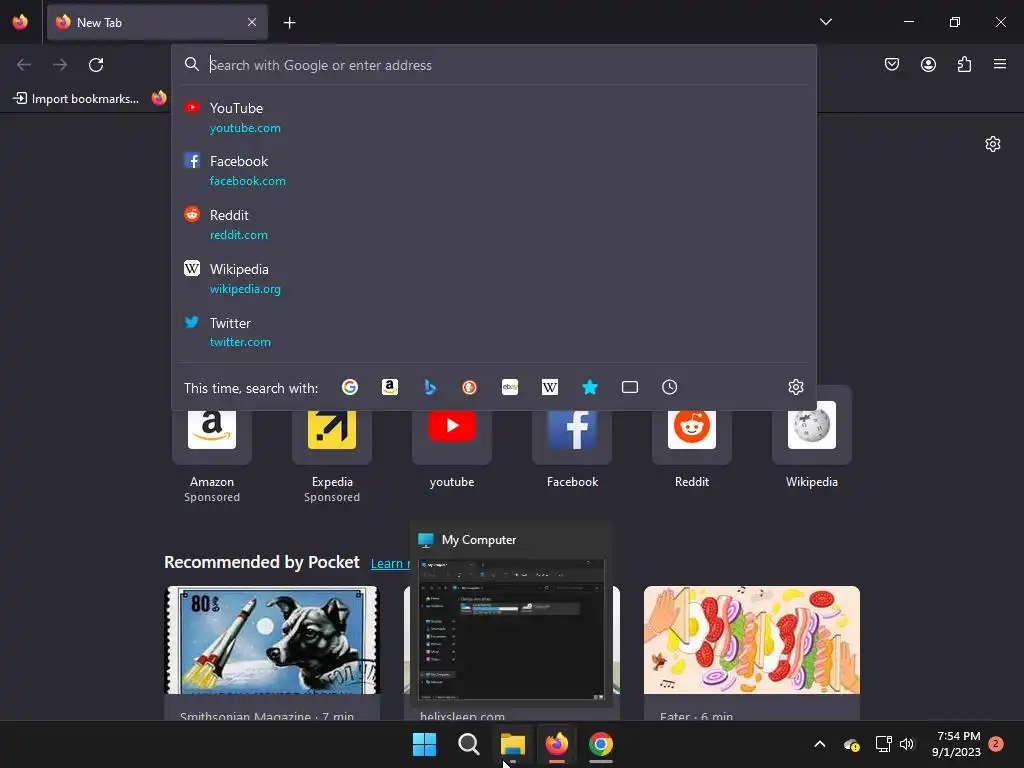Search history using the clock icon
Screen dimensions: 1024x768
point(669,387)
